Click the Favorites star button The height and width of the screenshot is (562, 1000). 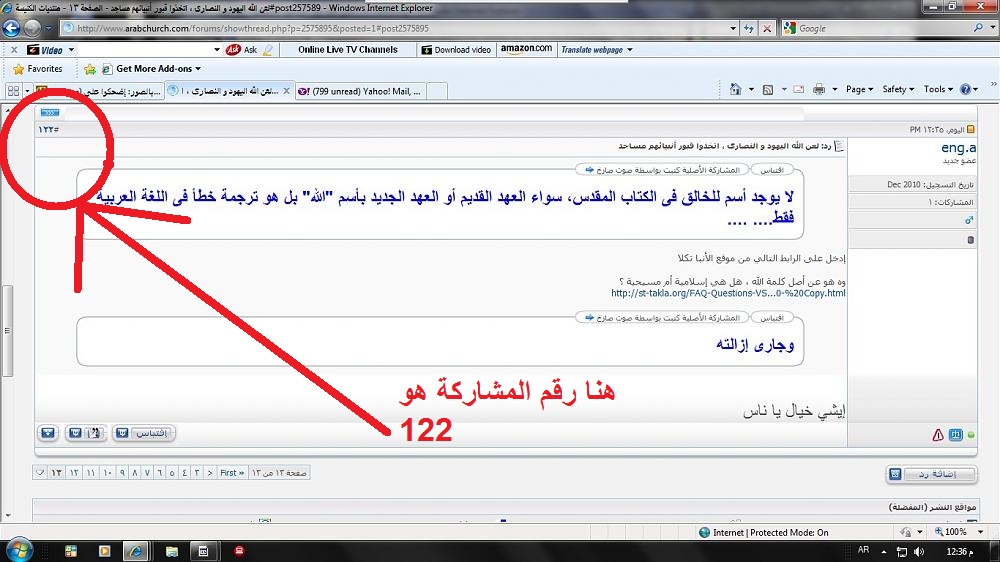[x=37, y=69]
